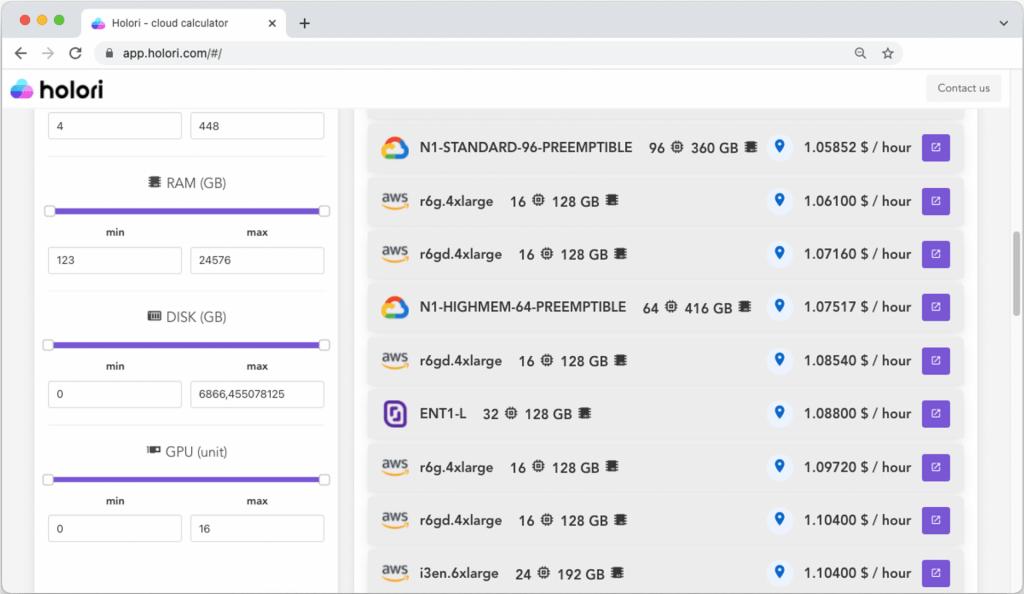Open a new browser tab
Viewport: 1024px width, 594px height.
coord(304,22)
